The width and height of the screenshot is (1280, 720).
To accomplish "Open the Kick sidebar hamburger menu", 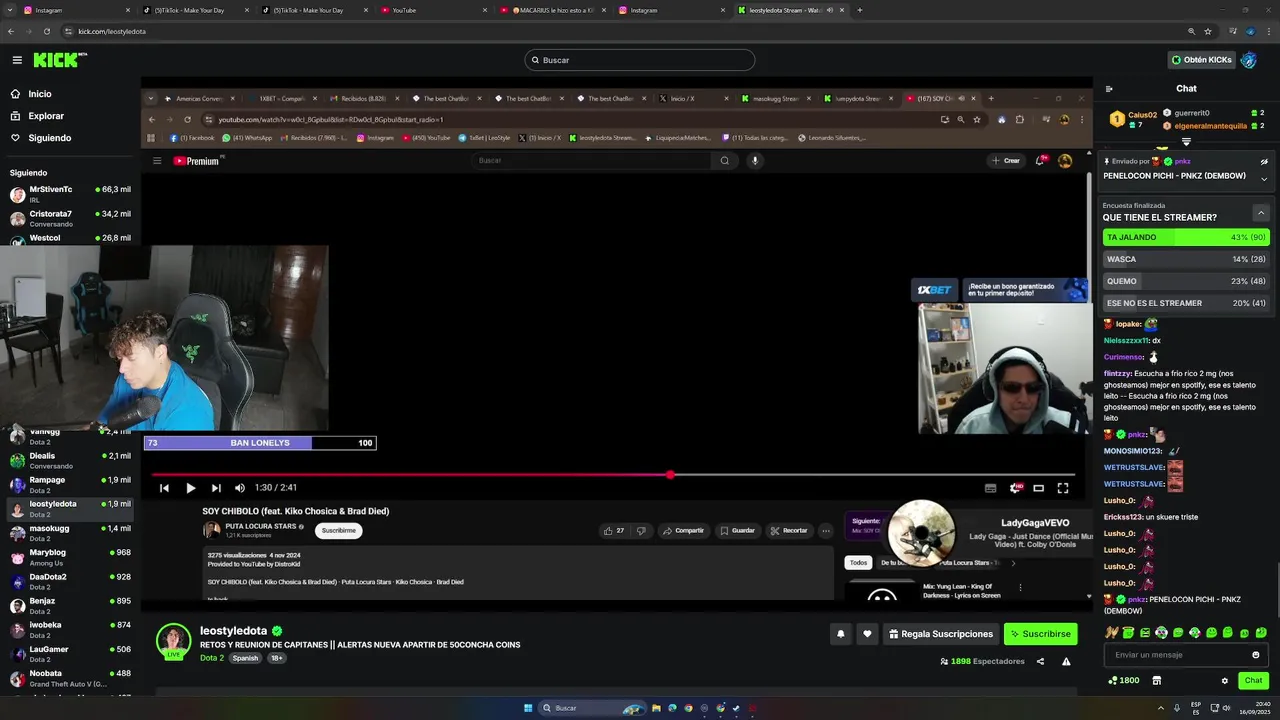I will [x=17, y=60].
